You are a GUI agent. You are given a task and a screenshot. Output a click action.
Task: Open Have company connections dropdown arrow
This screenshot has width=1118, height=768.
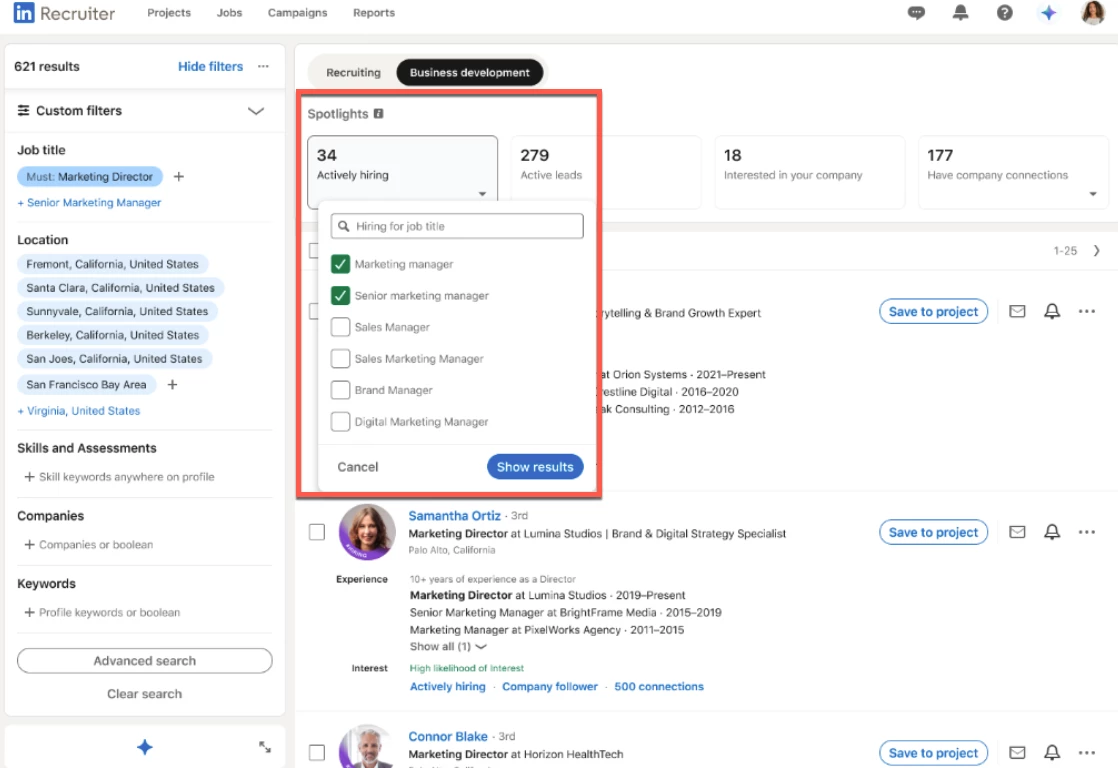coord(1092,194)
